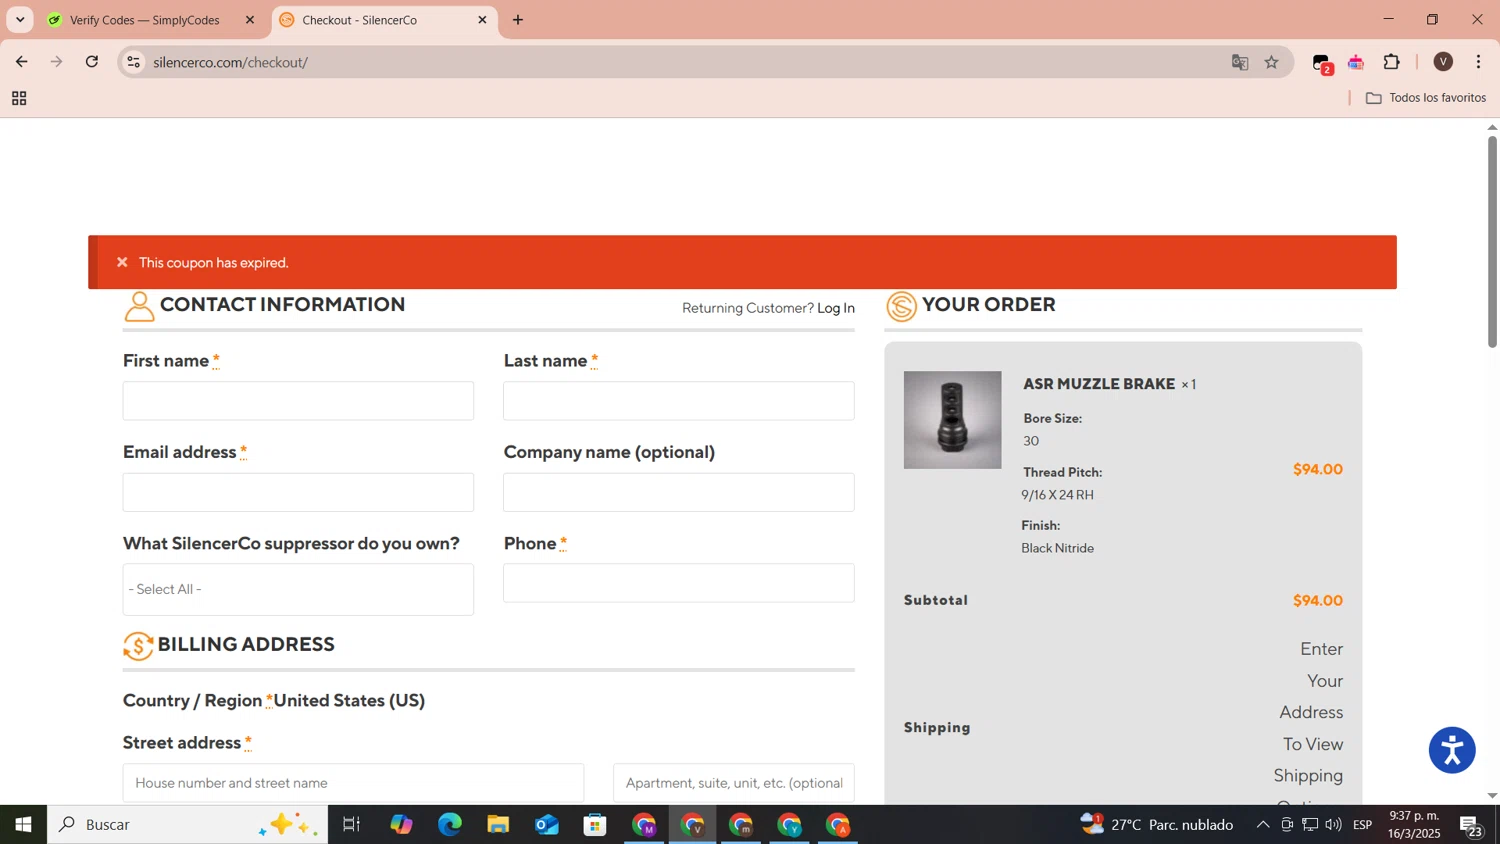Open the tab search dropdown arrow

click(20, 20)
